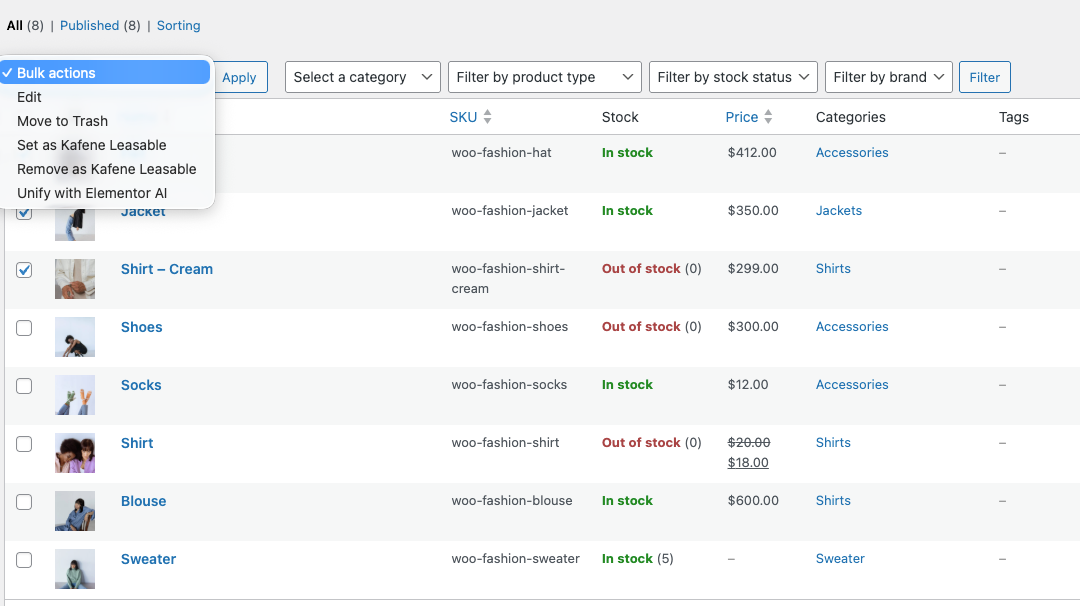Viewport: 1080px width, 606px height.
Task: Click the Tags column header
Action: coord(1014,117)
